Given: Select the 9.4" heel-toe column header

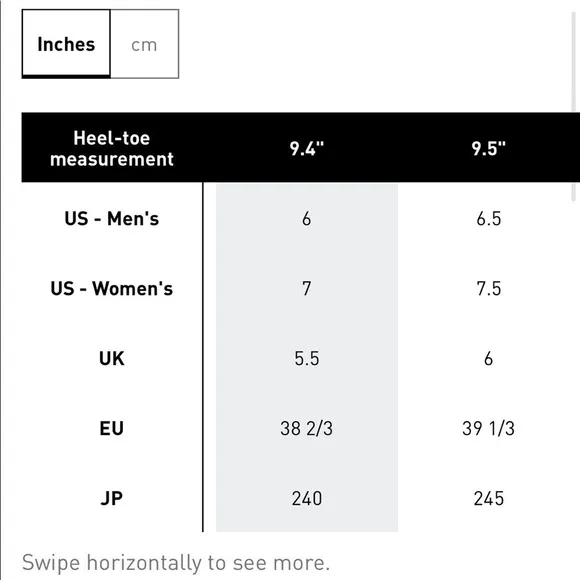Looking at the screenshot, I should pyautogui.click(x=307, y=148).
